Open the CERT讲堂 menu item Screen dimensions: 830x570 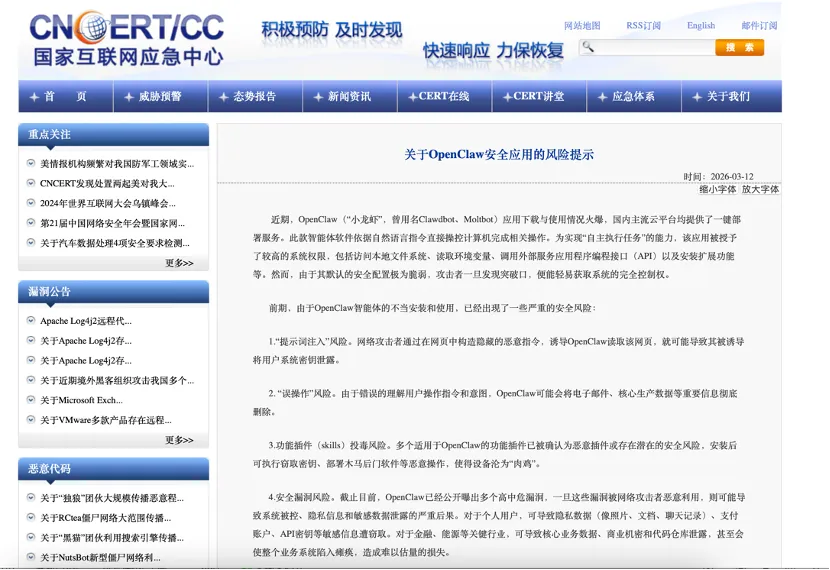click(x=539, y=96)
